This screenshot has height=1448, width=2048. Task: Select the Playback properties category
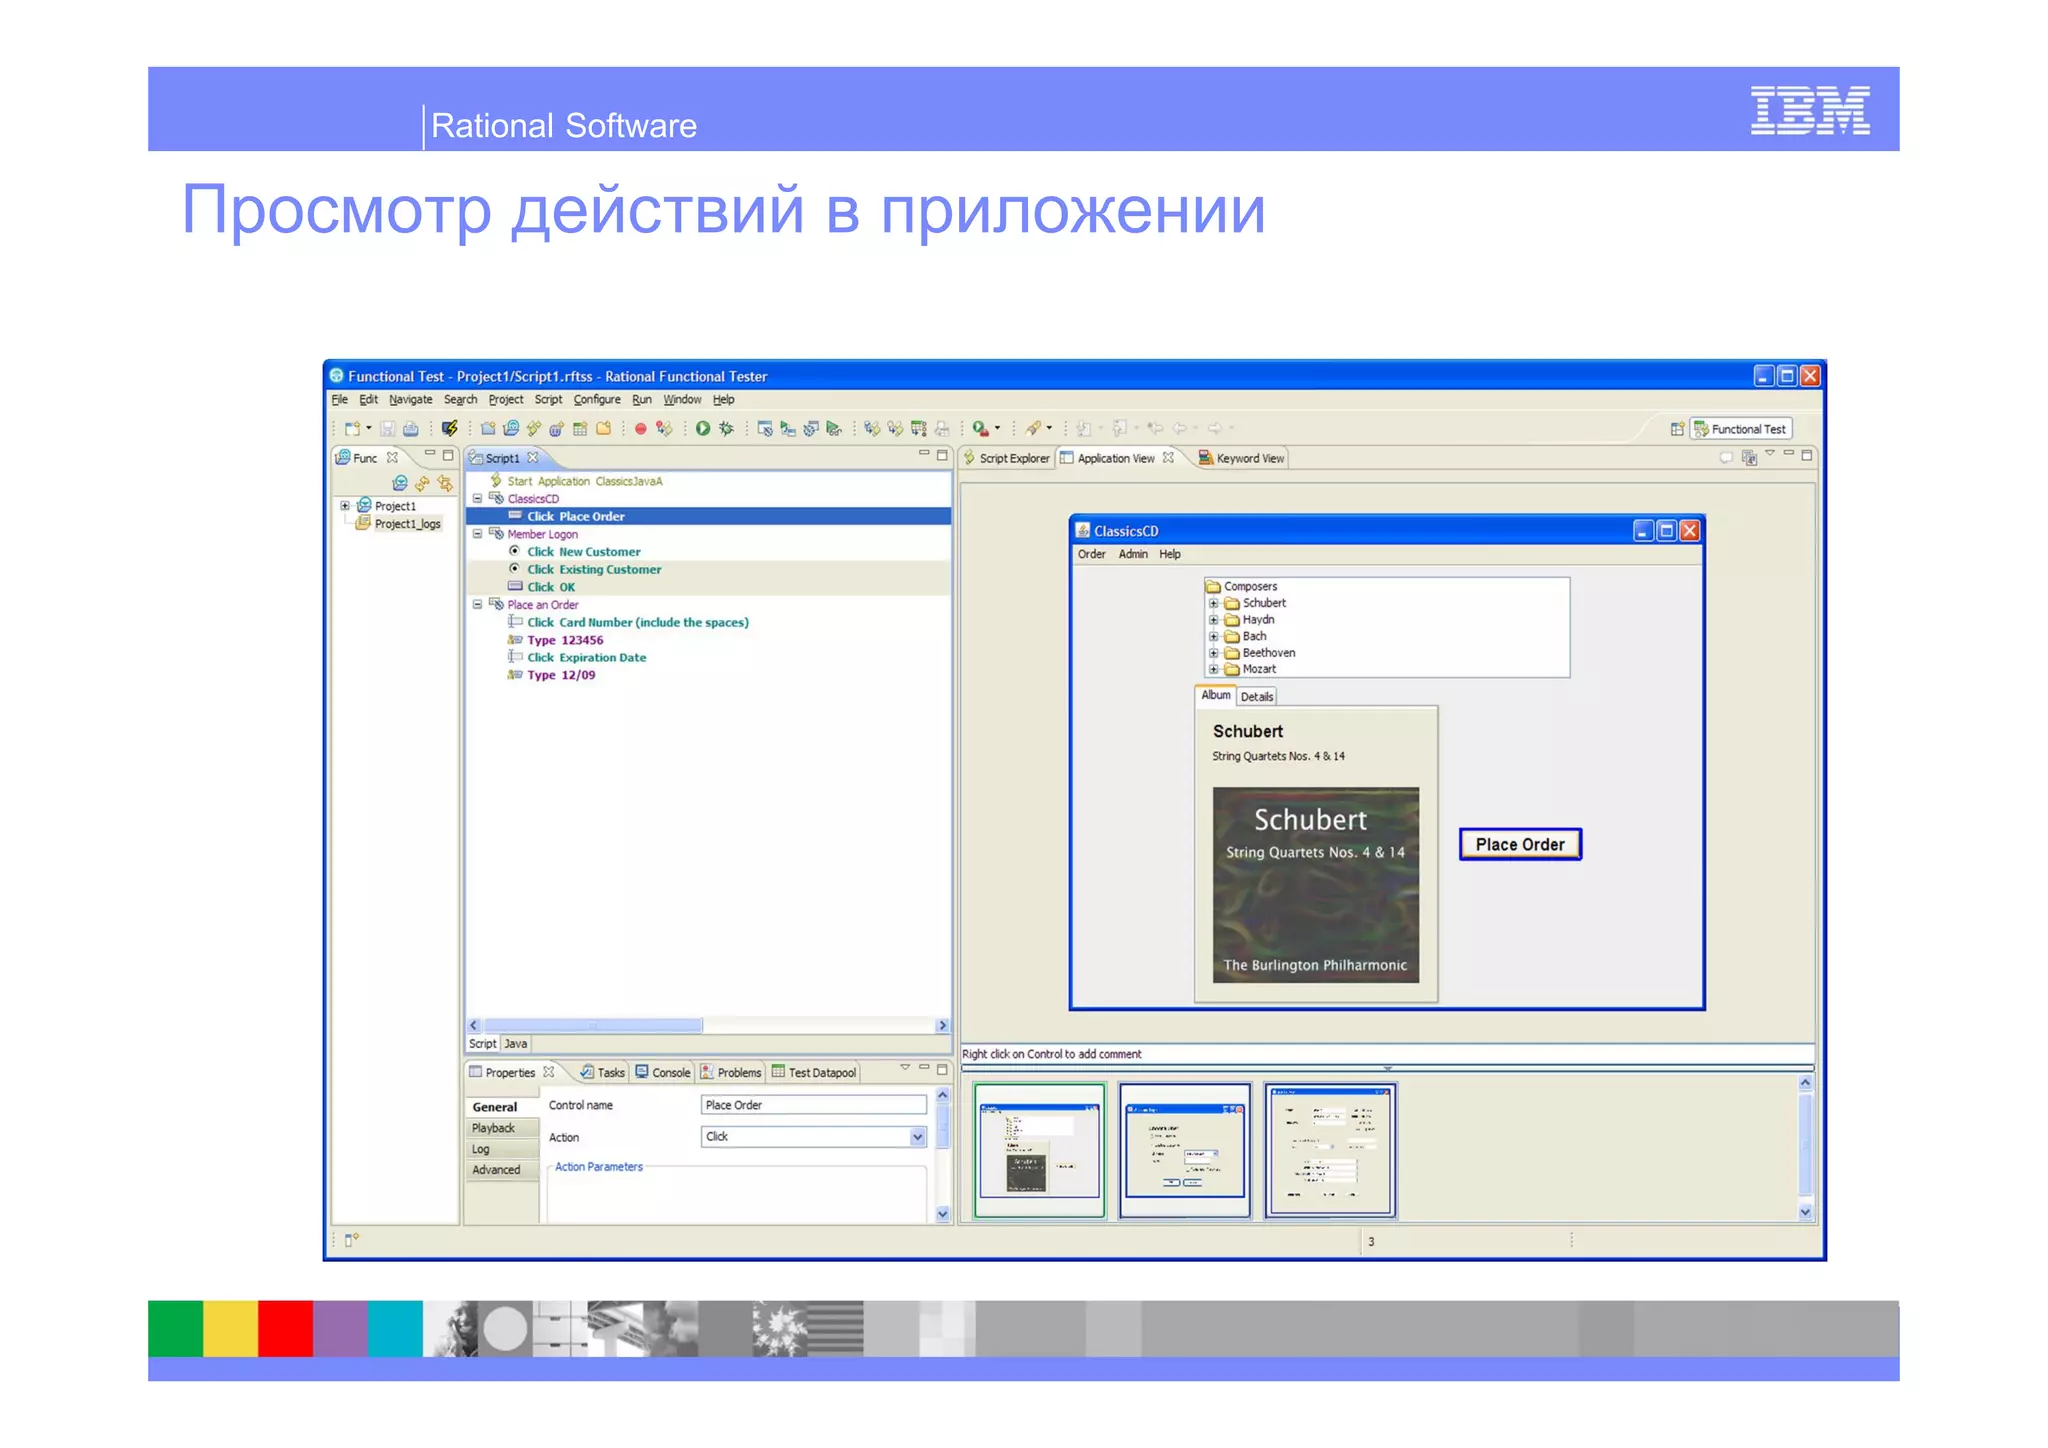point(502,1128)
